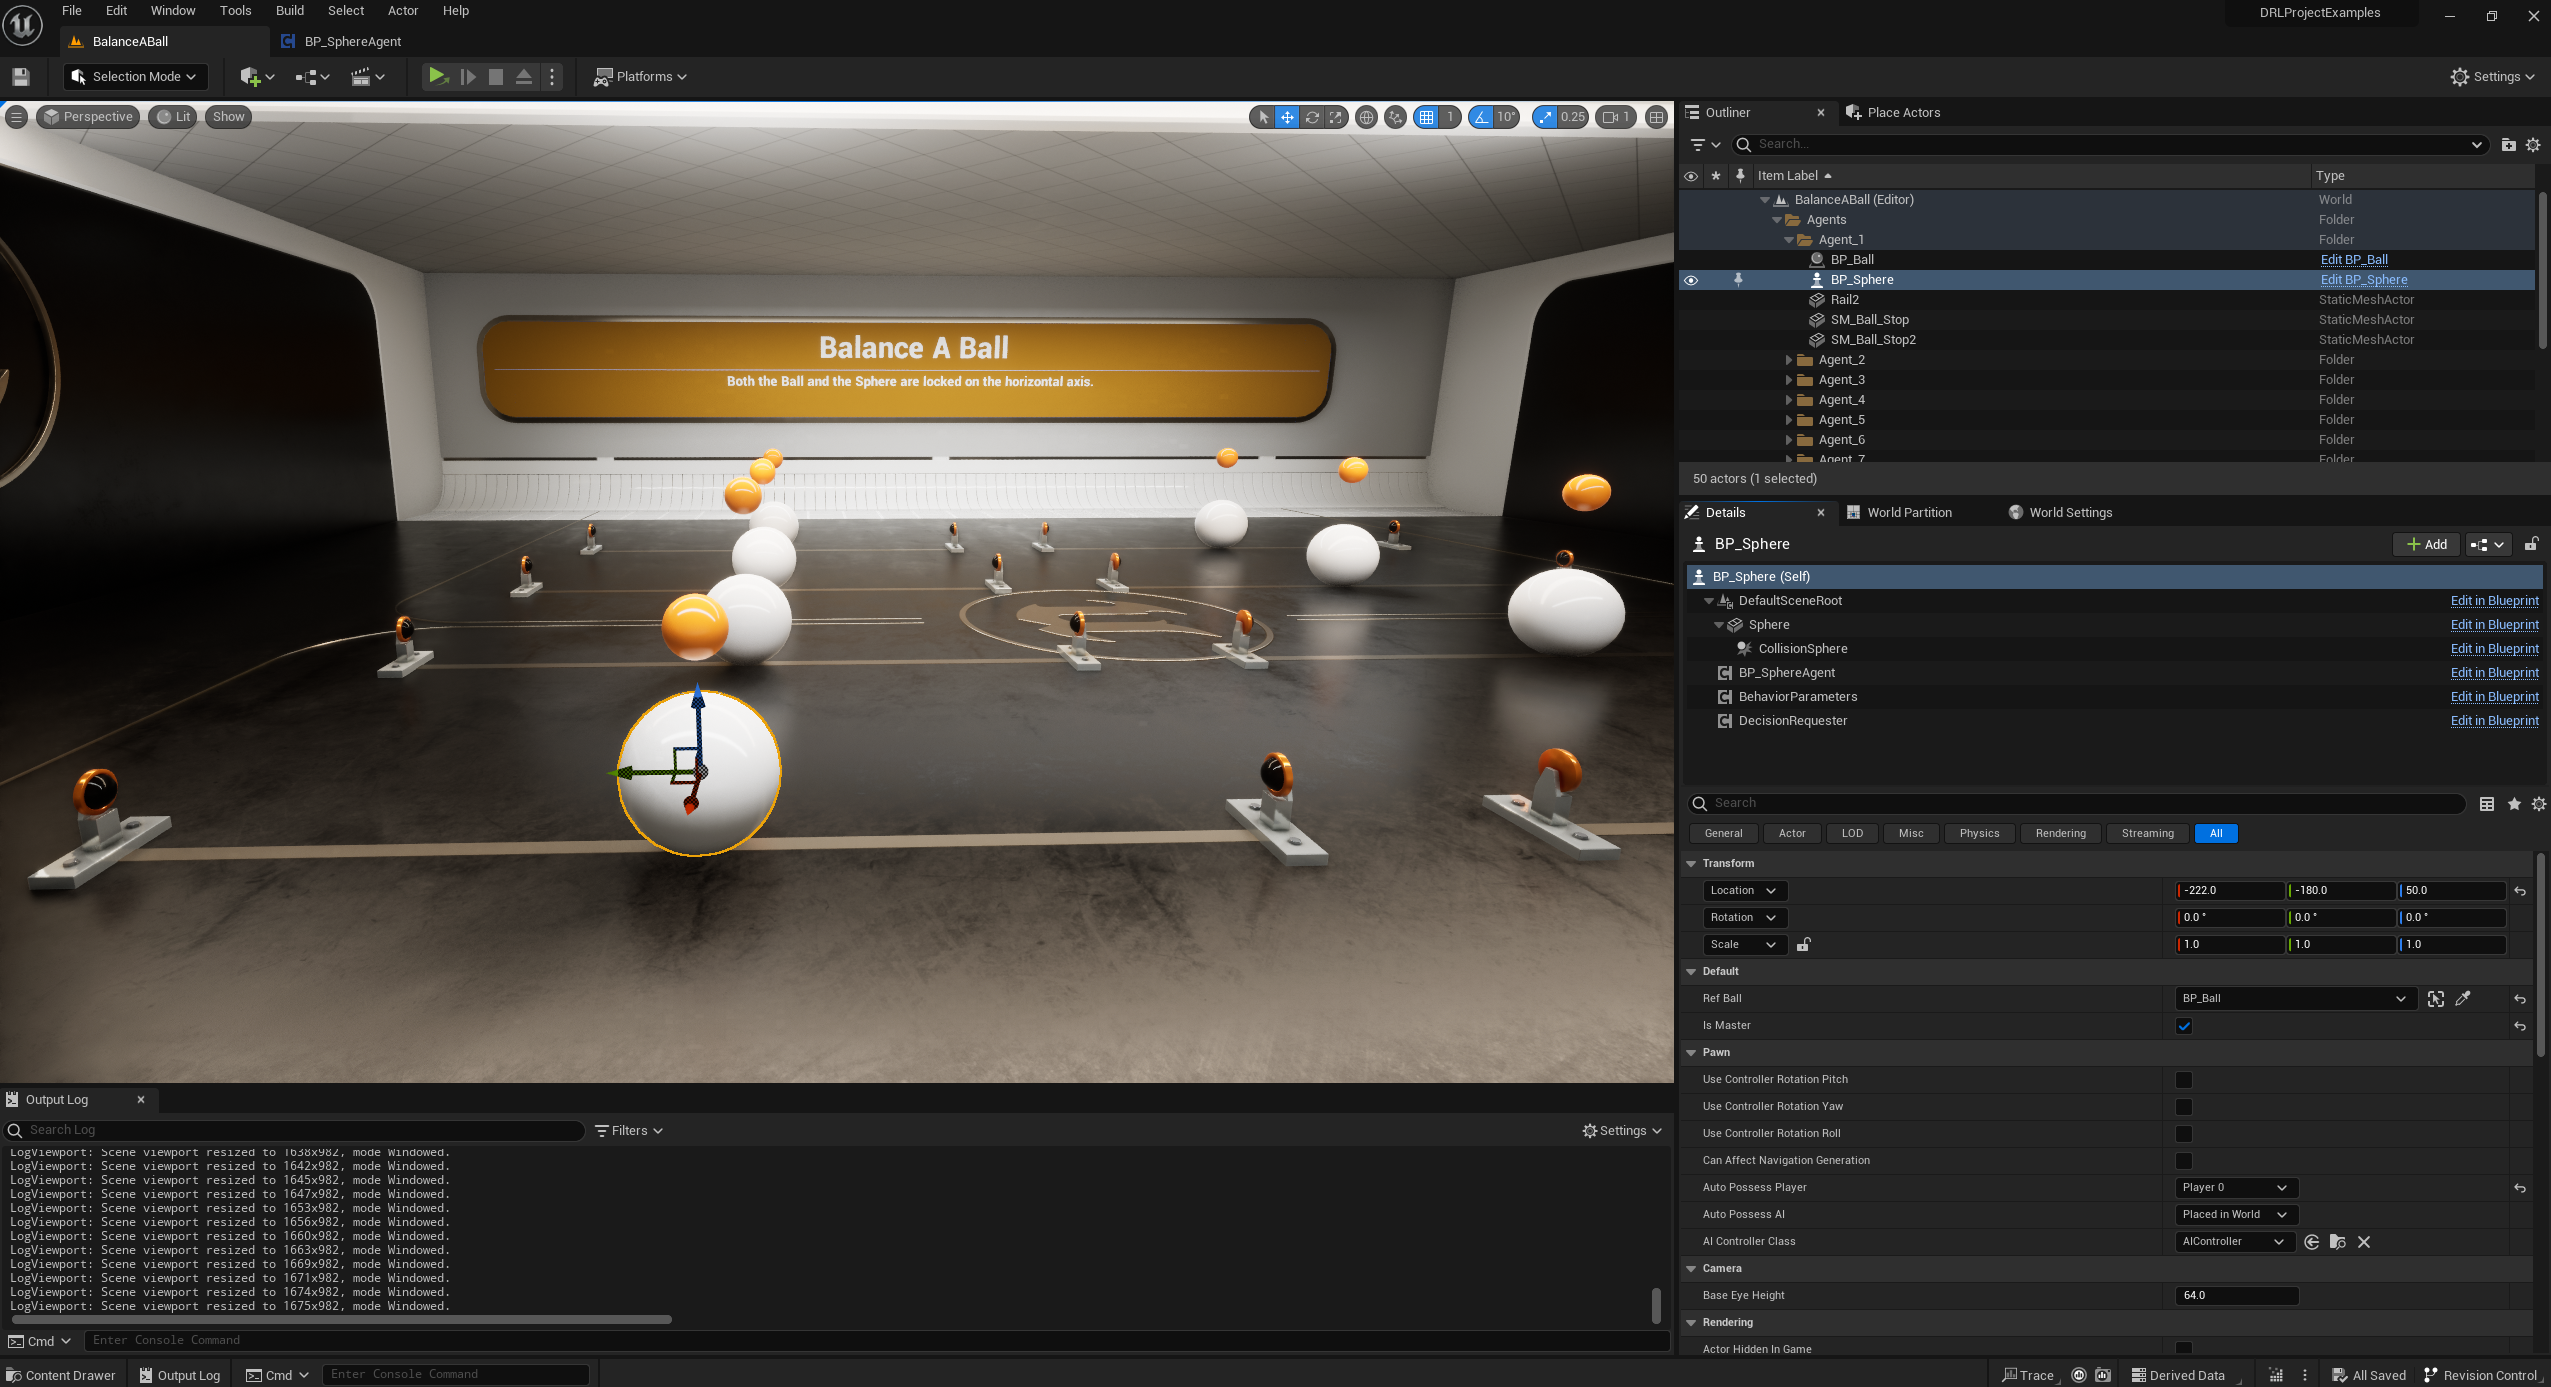Image resolution: width=2551 pixels, height=1387 pixels.
Task: Open the Selection Mode dropdown
Action: point(135,77)
